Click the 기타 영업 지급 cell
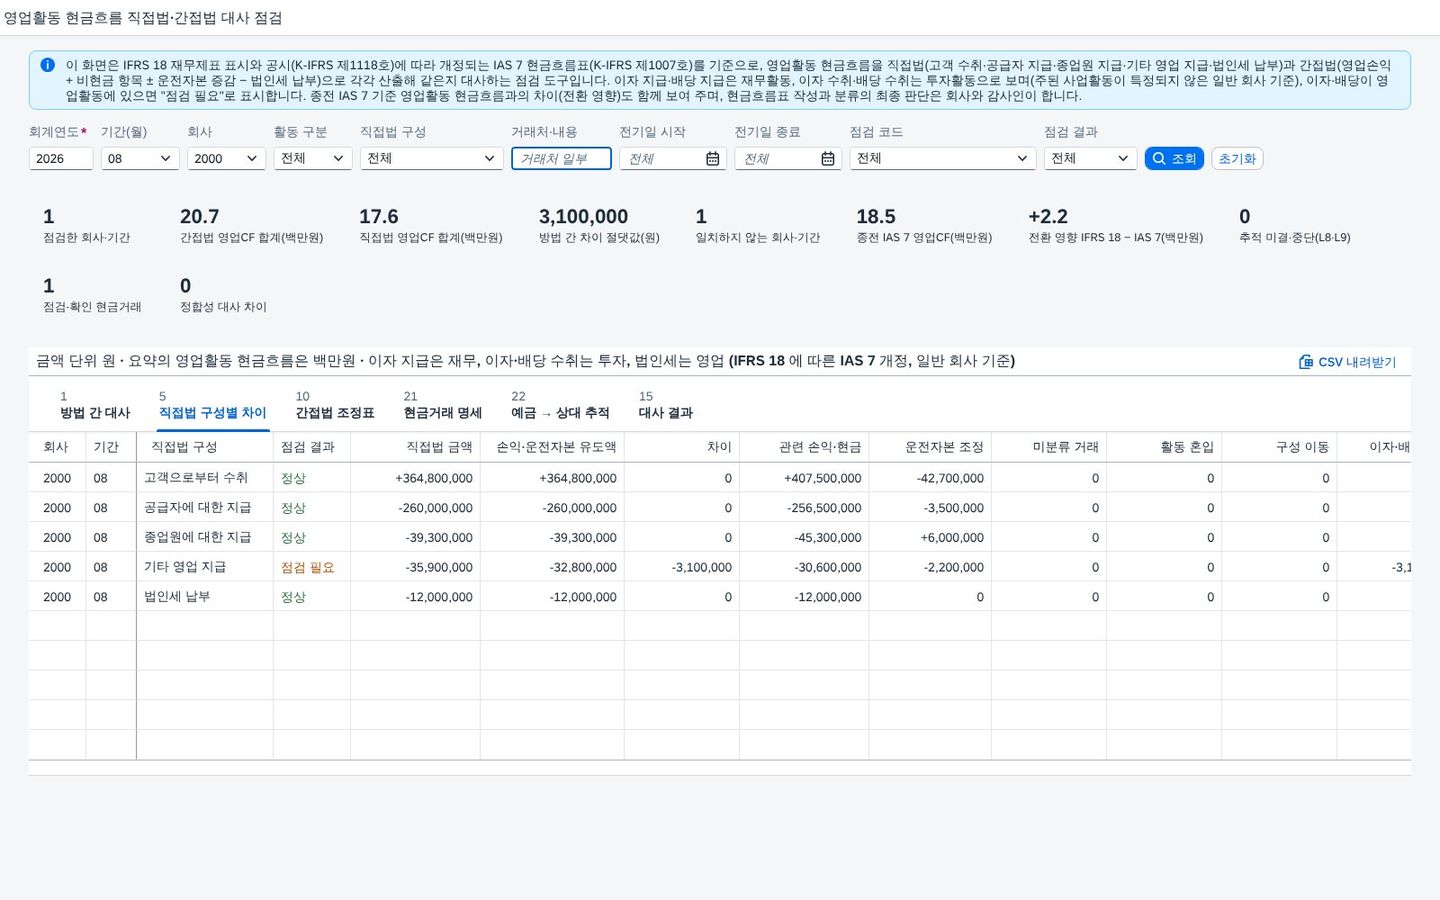 [x=204, y=567]
